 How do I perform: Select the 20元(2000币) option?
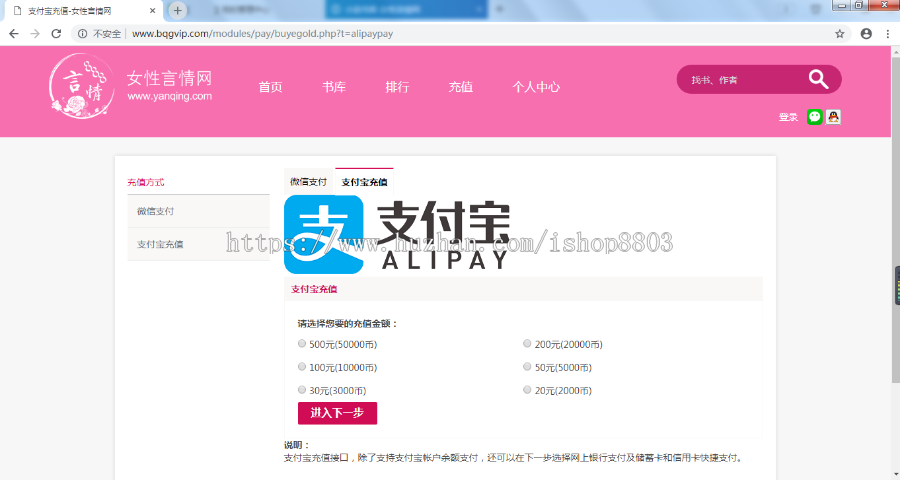click(527, 390)
